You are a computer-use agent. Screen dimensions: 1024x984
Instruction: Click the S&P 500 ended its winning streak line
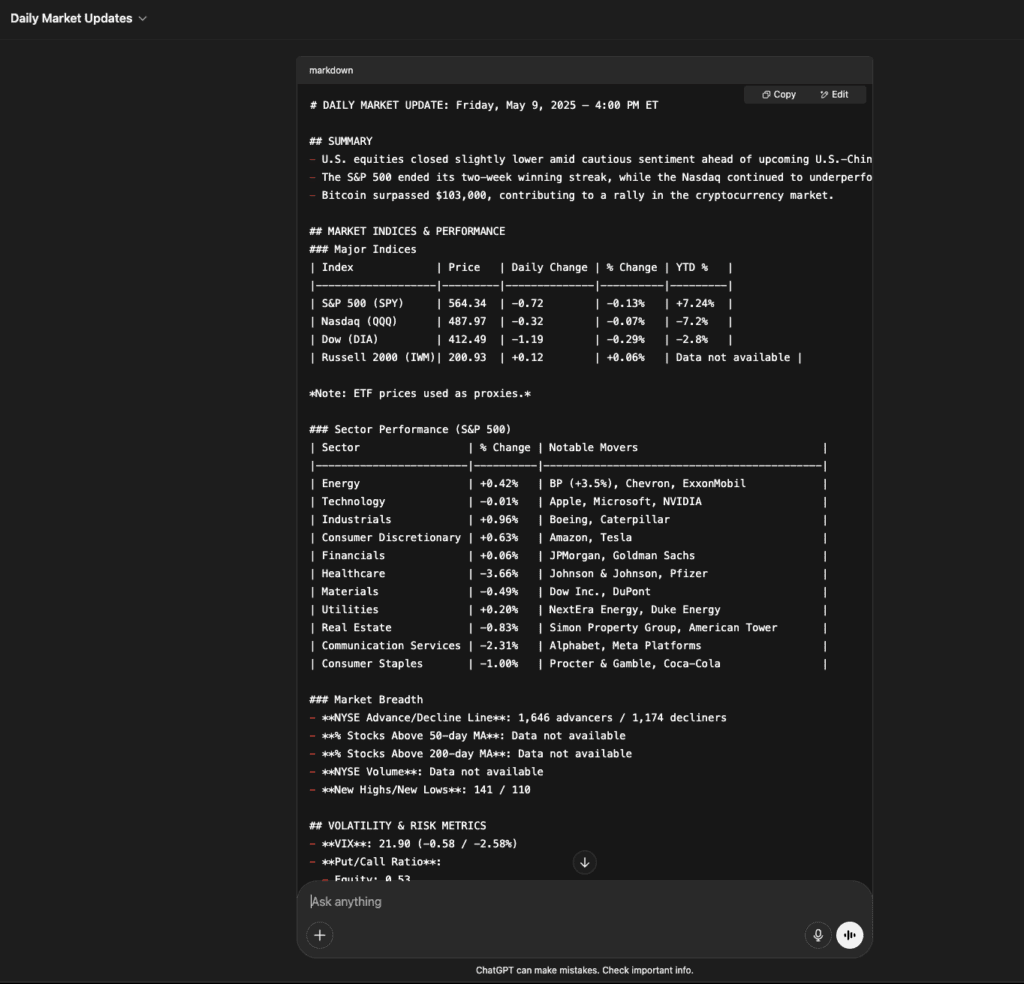coord(591,178)
